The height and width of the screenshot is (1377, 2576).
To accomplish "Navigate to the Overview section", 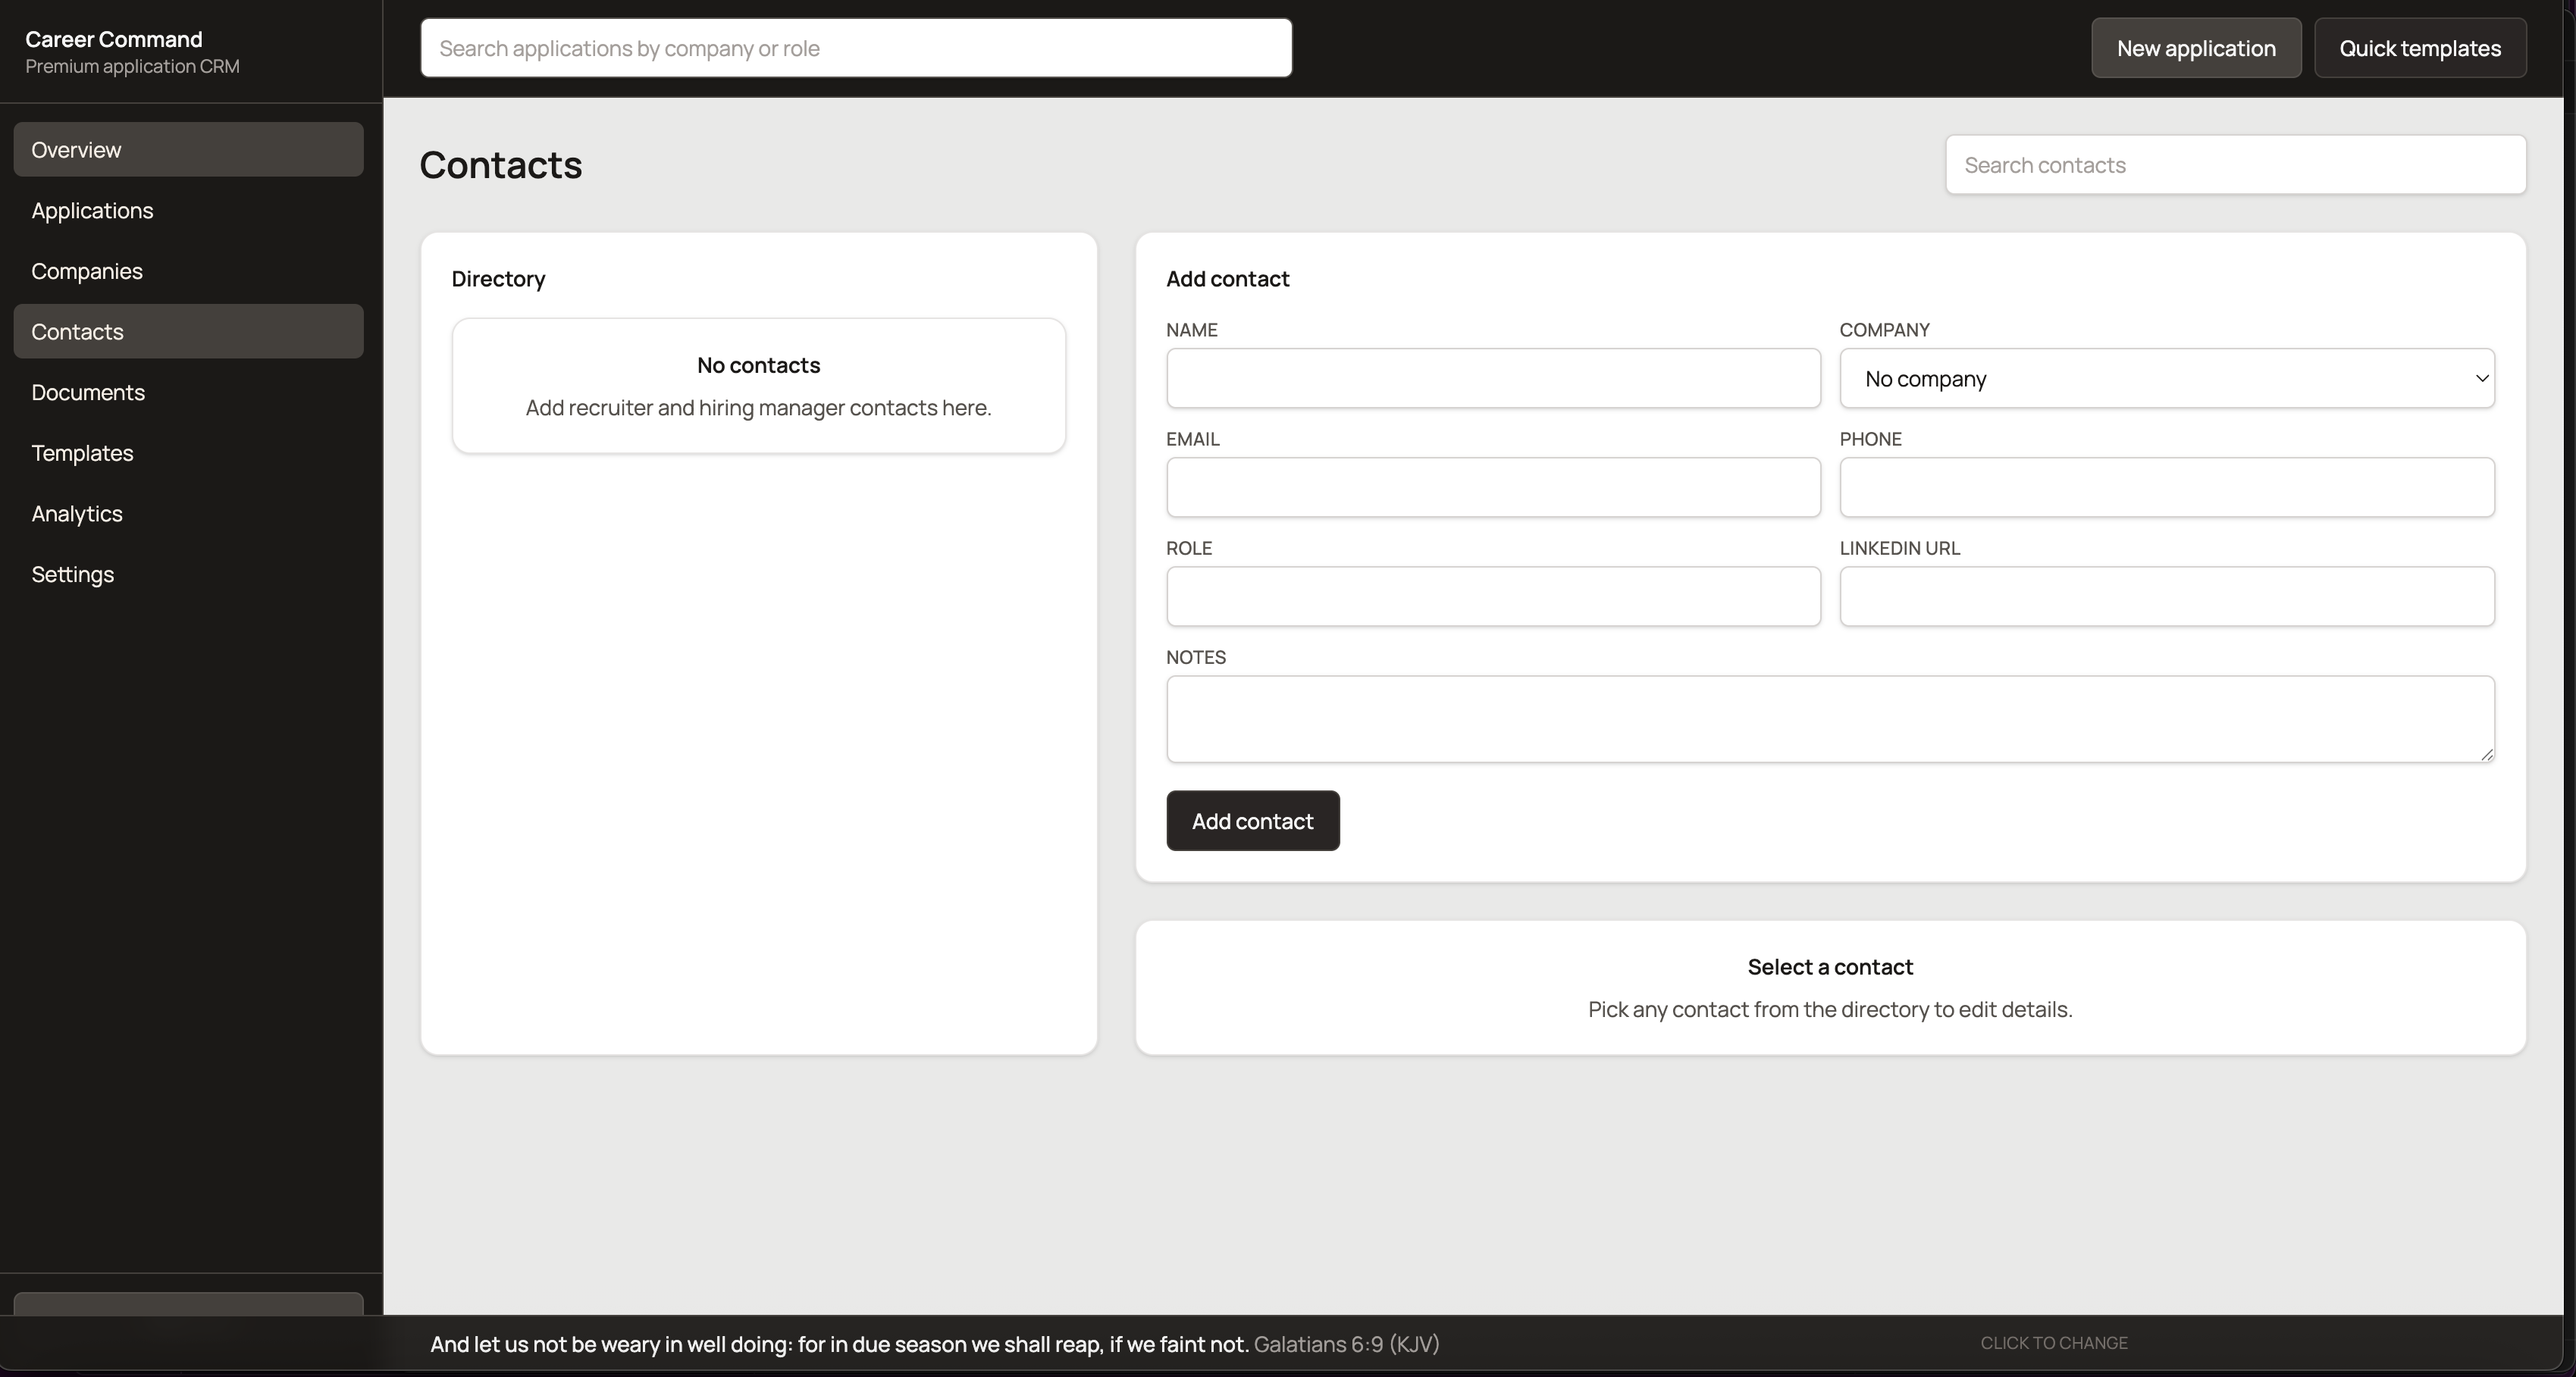I will coord(187,149).
